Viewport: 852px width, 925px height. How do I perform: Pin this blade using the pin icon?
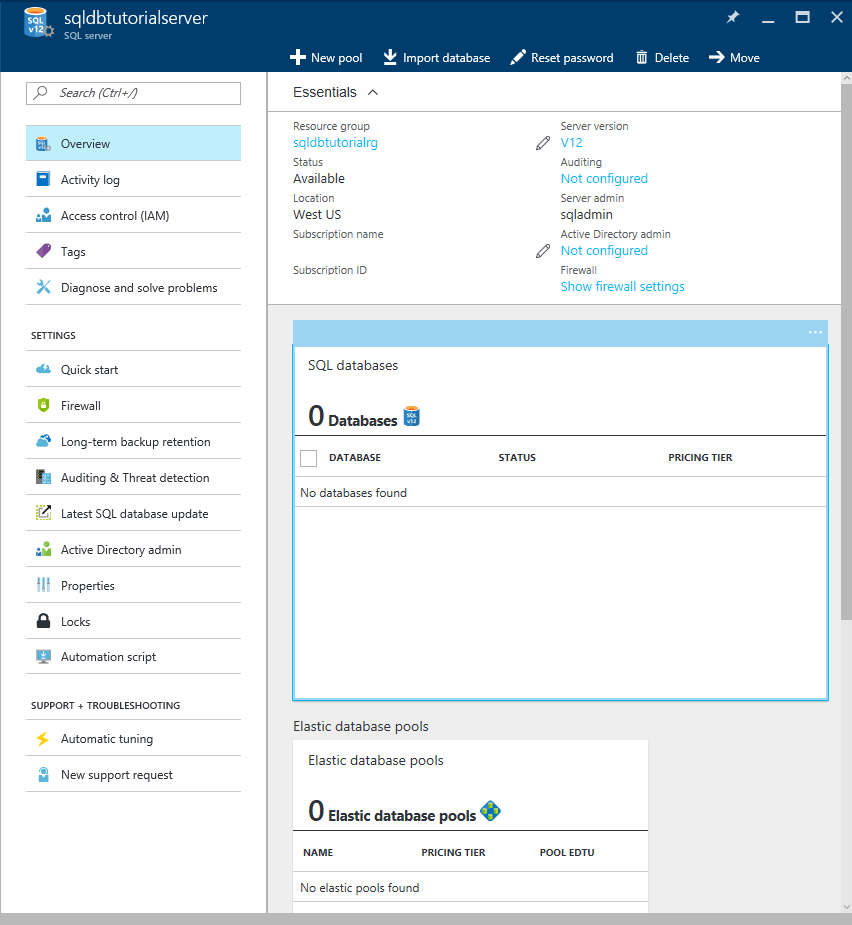[732, 18]
